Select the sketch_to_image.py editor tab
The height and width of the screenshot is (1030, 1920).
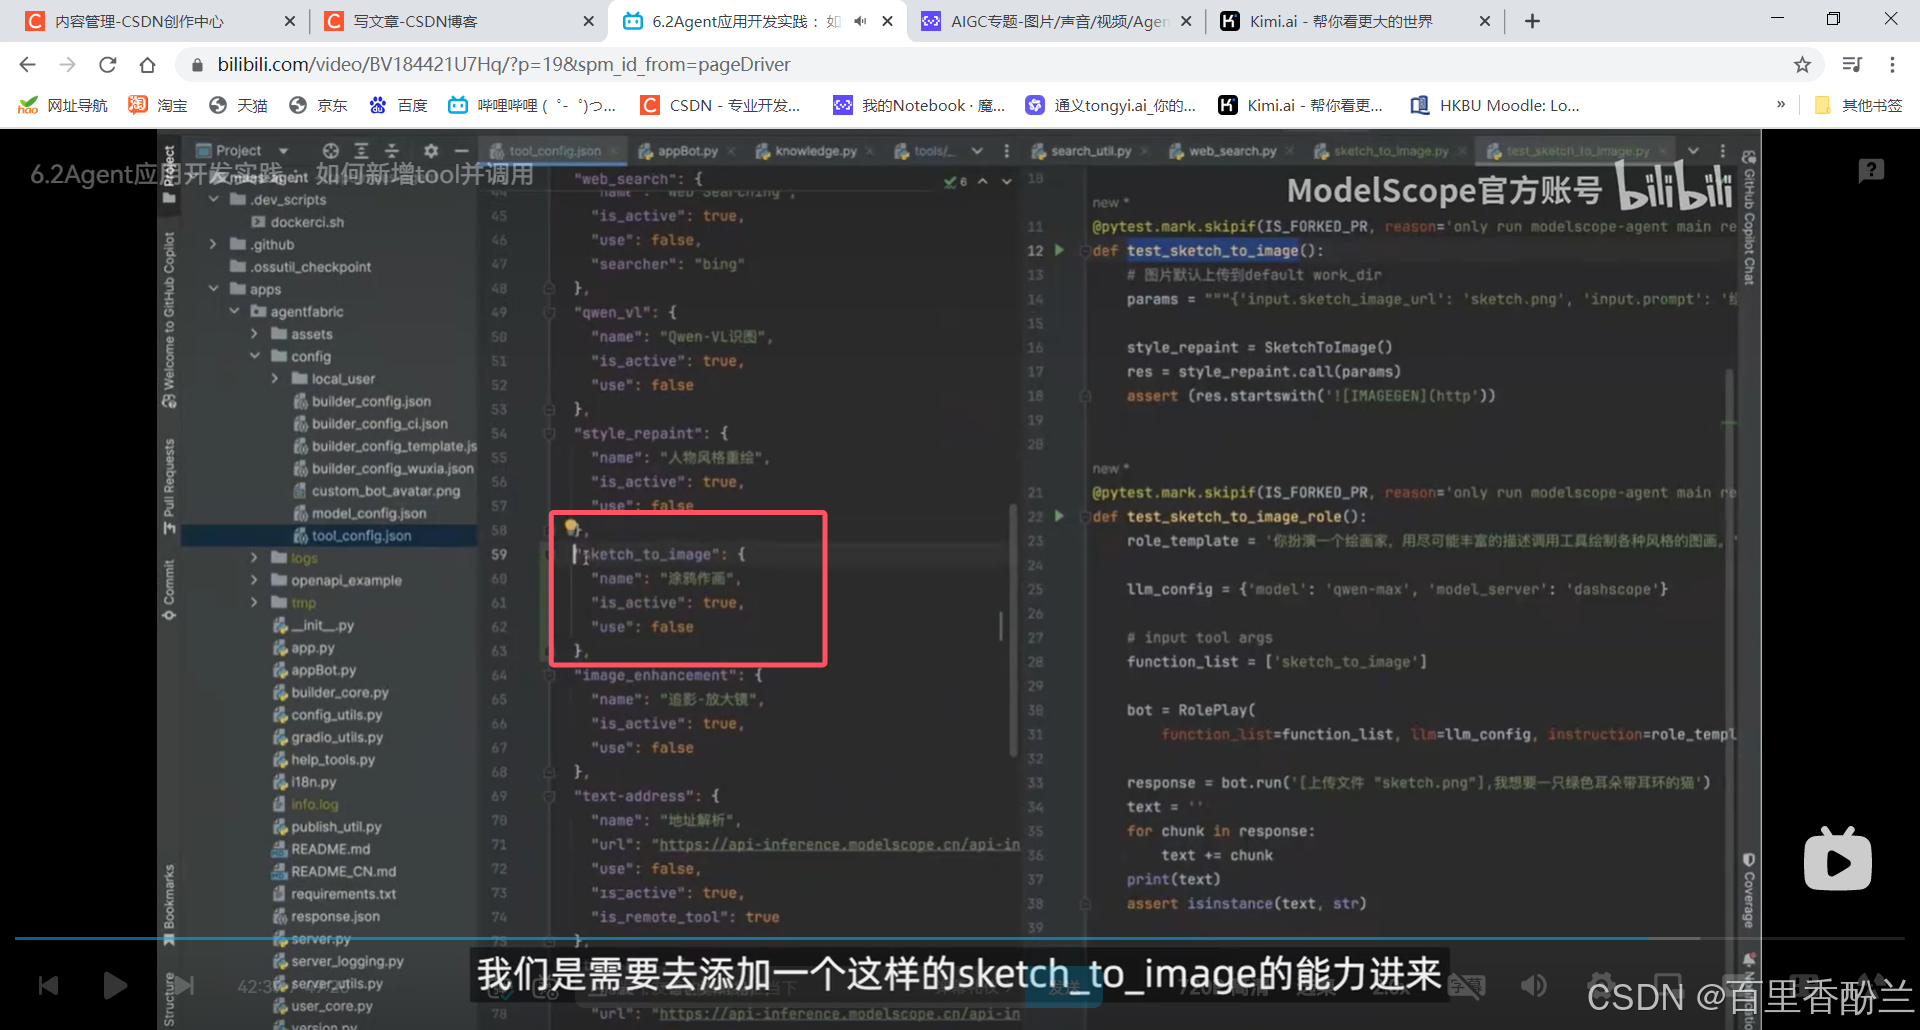[x=1390, y=151]
